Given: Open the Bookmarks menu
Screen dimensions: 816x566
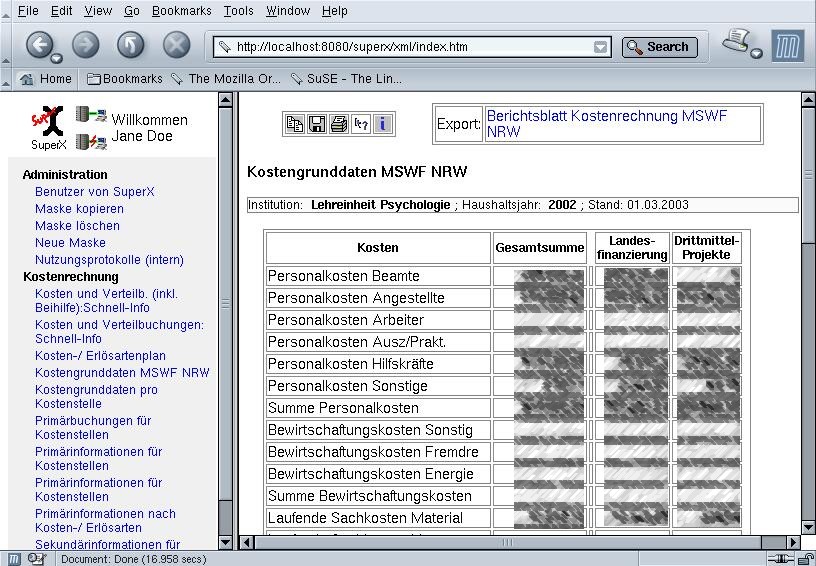Looking at the screenshot, I should [x=181, y=11].
